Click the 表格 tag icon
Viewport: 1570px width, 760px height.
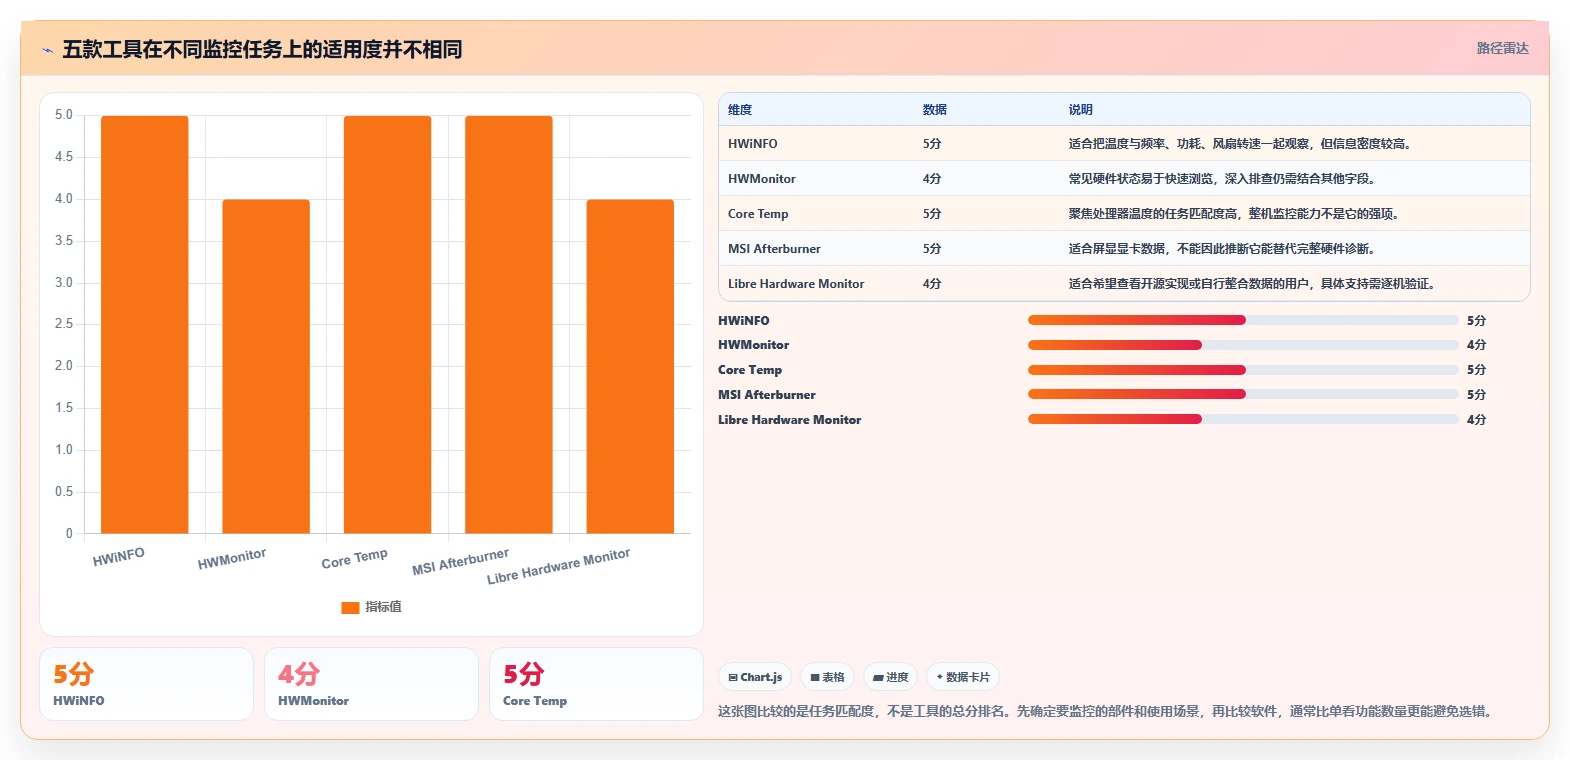[x=815, y=678]
